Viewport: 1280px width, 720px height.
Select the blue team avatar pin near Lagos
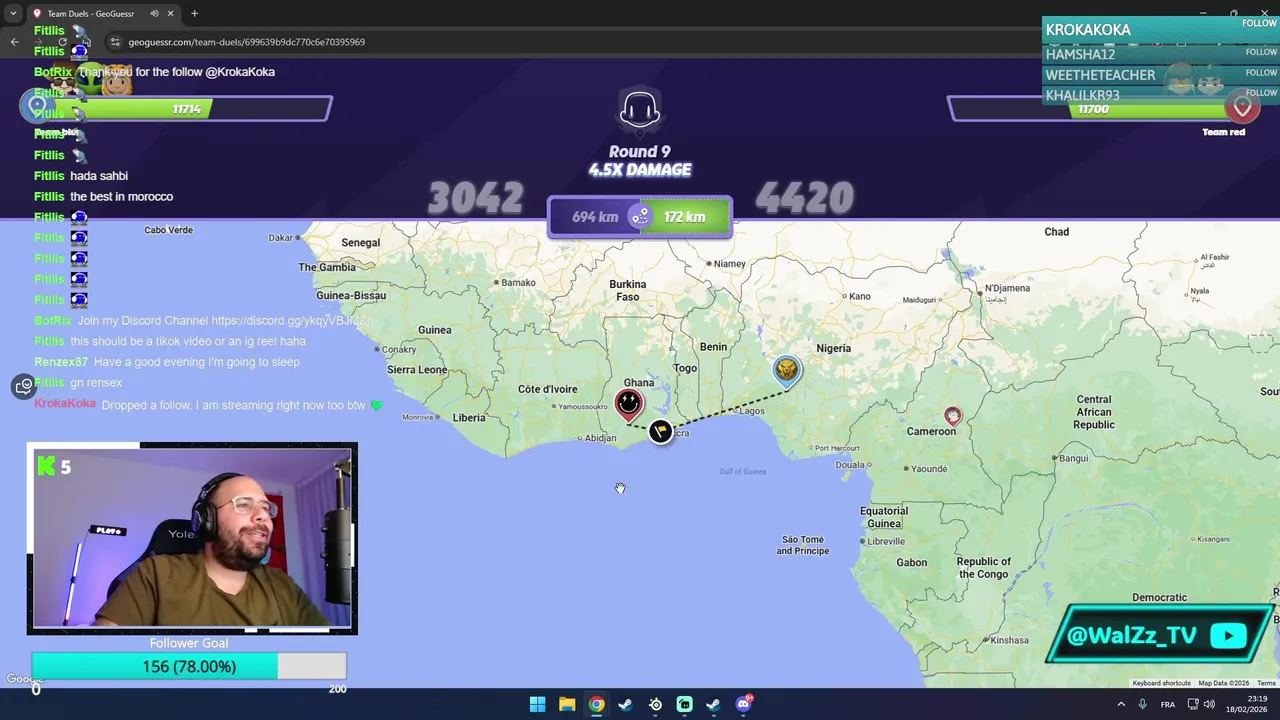tap(787, 371)
